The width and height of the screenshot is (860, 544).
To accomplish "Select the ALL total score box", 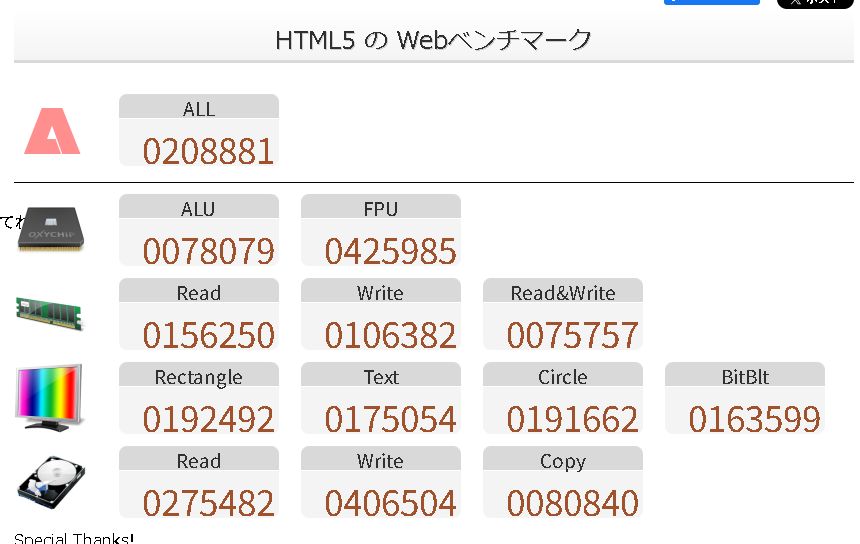I will (x=199, y=131).
